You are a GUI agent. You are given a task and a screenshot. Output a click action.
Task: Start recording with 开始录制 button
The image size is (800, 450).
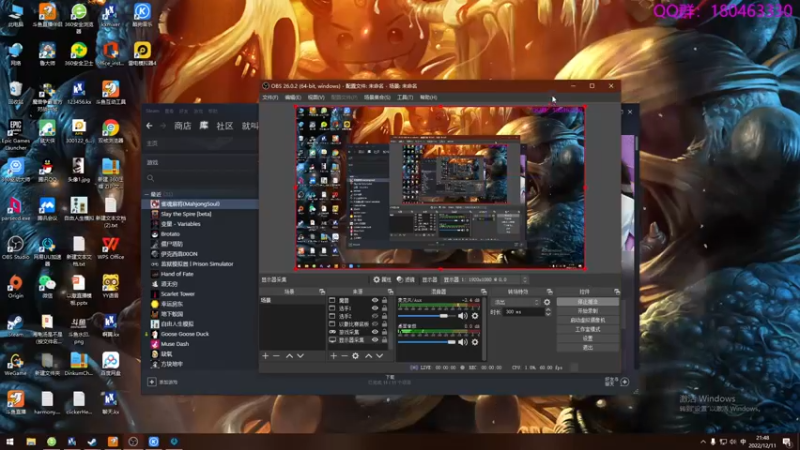click(588, 311)
